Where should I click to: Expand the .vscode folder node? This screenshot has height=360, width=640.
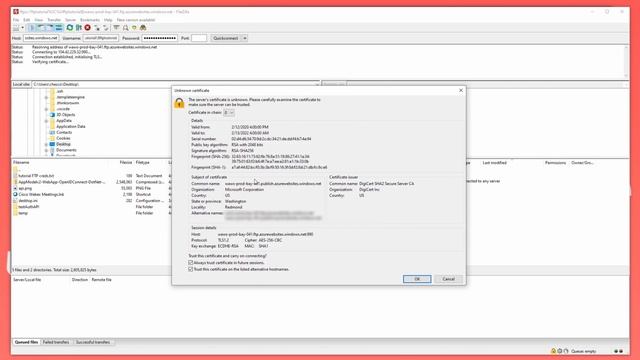tap(46, 109)
